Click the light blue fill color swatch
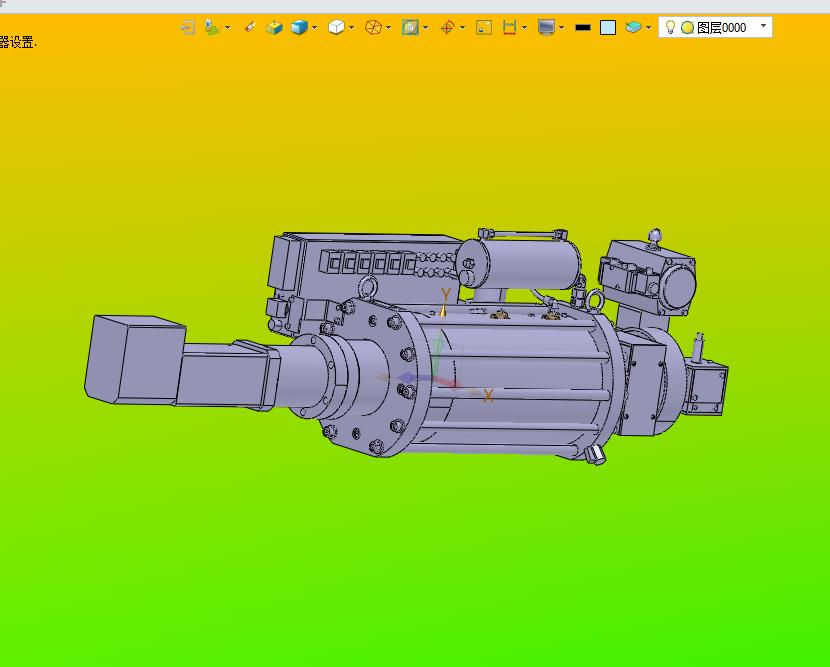This screenshot has height=667, width=830. coord(608,28)
